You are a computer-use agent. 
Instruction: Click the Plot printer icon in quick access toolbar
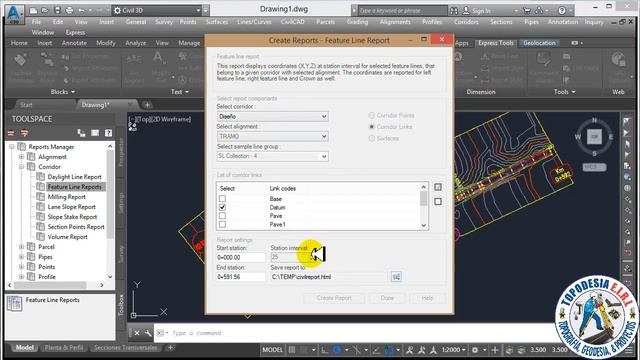(x=69, y=10)
